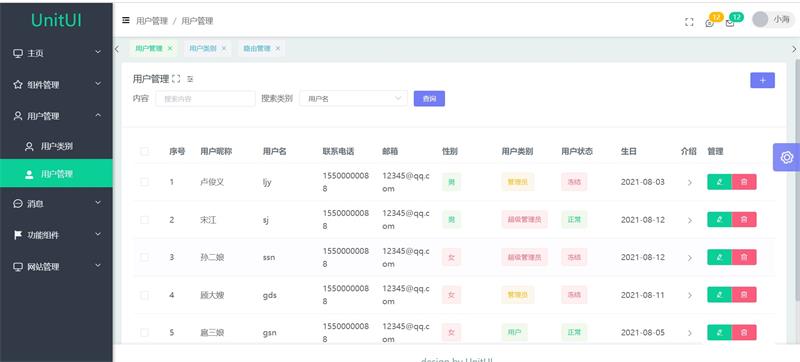
Task: Click the collapse icon next to 用户管理 title
Action: click(x=190, y=79)
